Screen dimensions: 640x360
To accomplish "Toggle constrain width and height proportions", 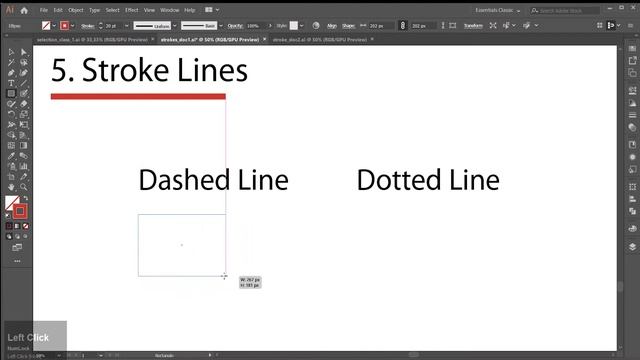I will pyautogui.click(x=402, y=25).
